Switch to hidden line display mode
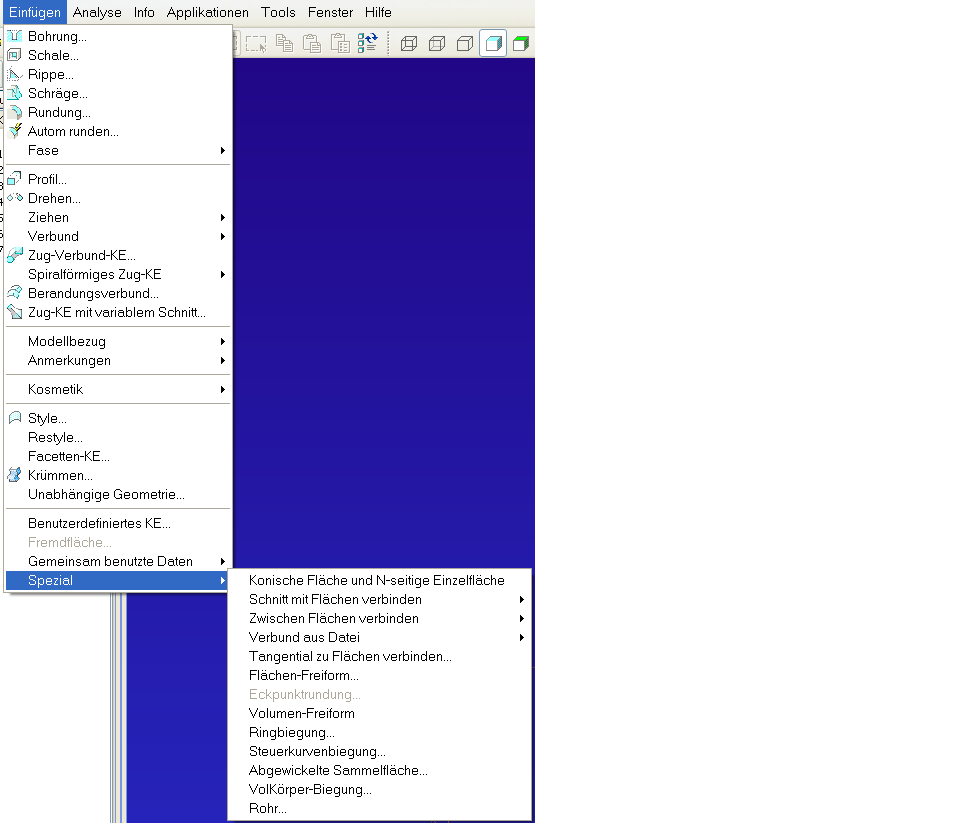This screenshot has height=823, width=960. 437,43
